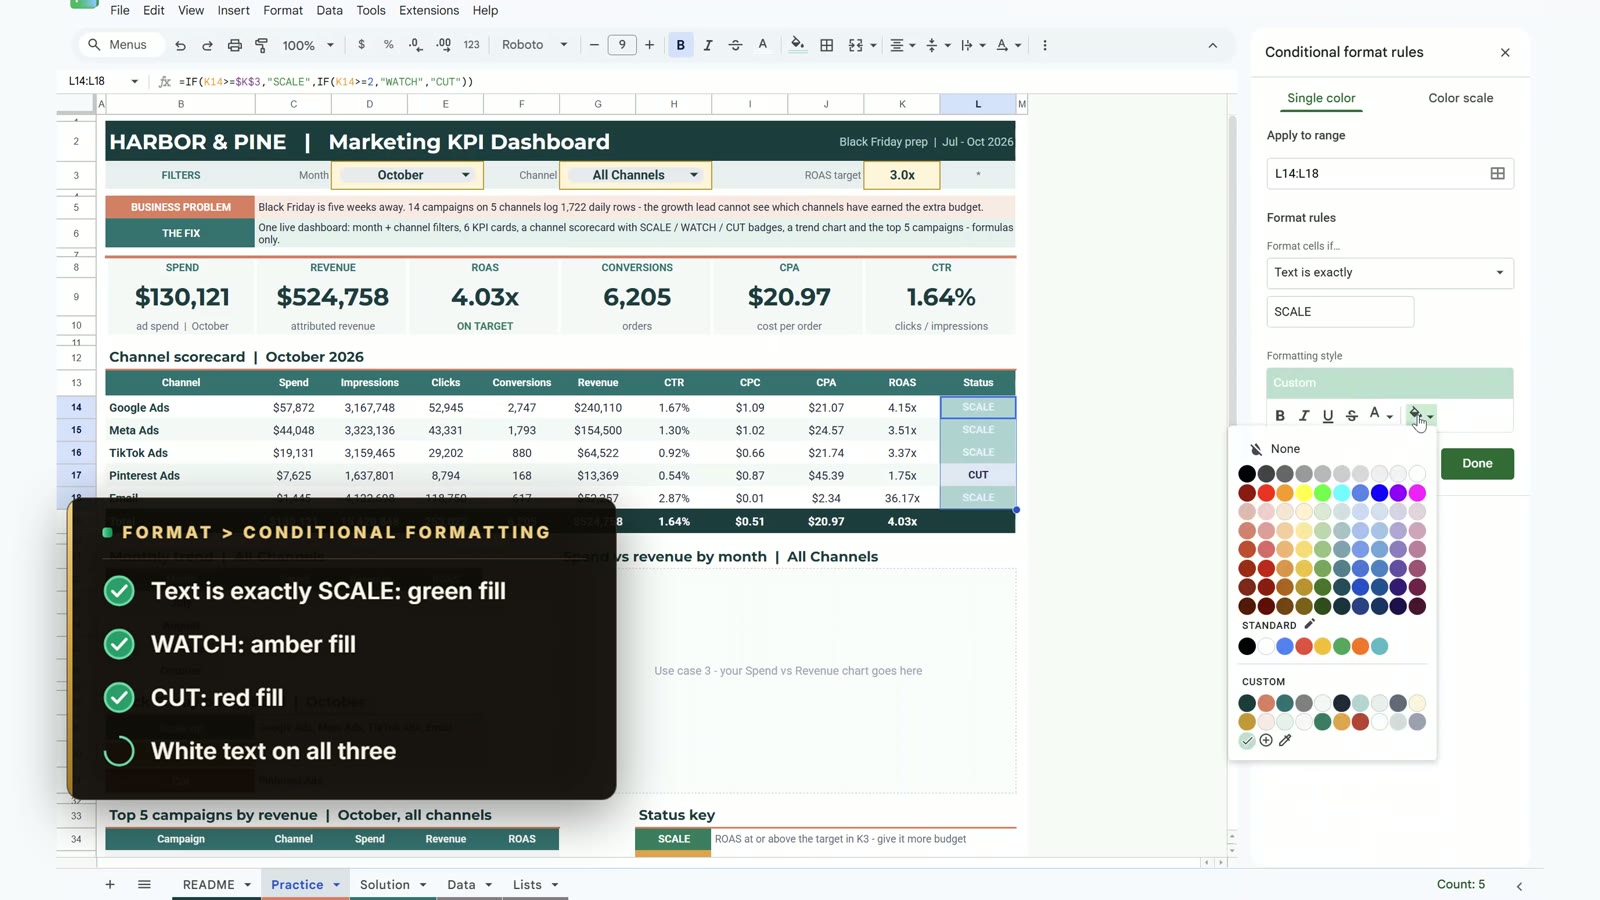Screen dimensions: 1600x900
Task: Open the Roboto font dropdown
Action: [x=534, y=45]
